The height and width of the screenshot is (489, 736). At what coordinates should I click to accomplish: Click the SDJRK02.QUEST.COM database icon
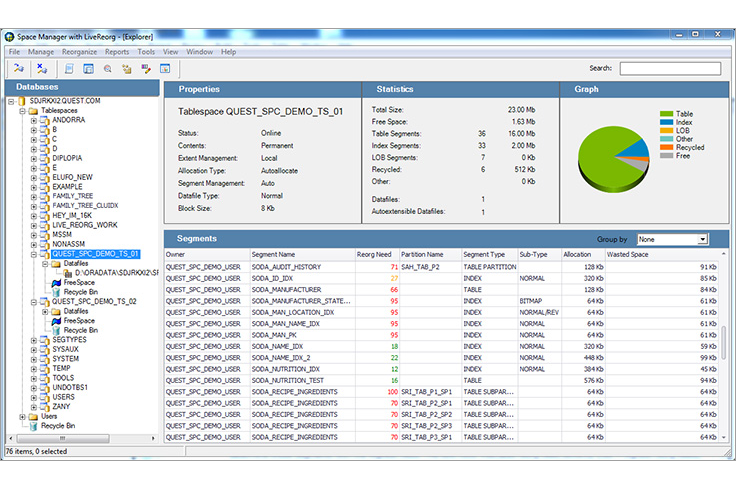tap(22, 101)
